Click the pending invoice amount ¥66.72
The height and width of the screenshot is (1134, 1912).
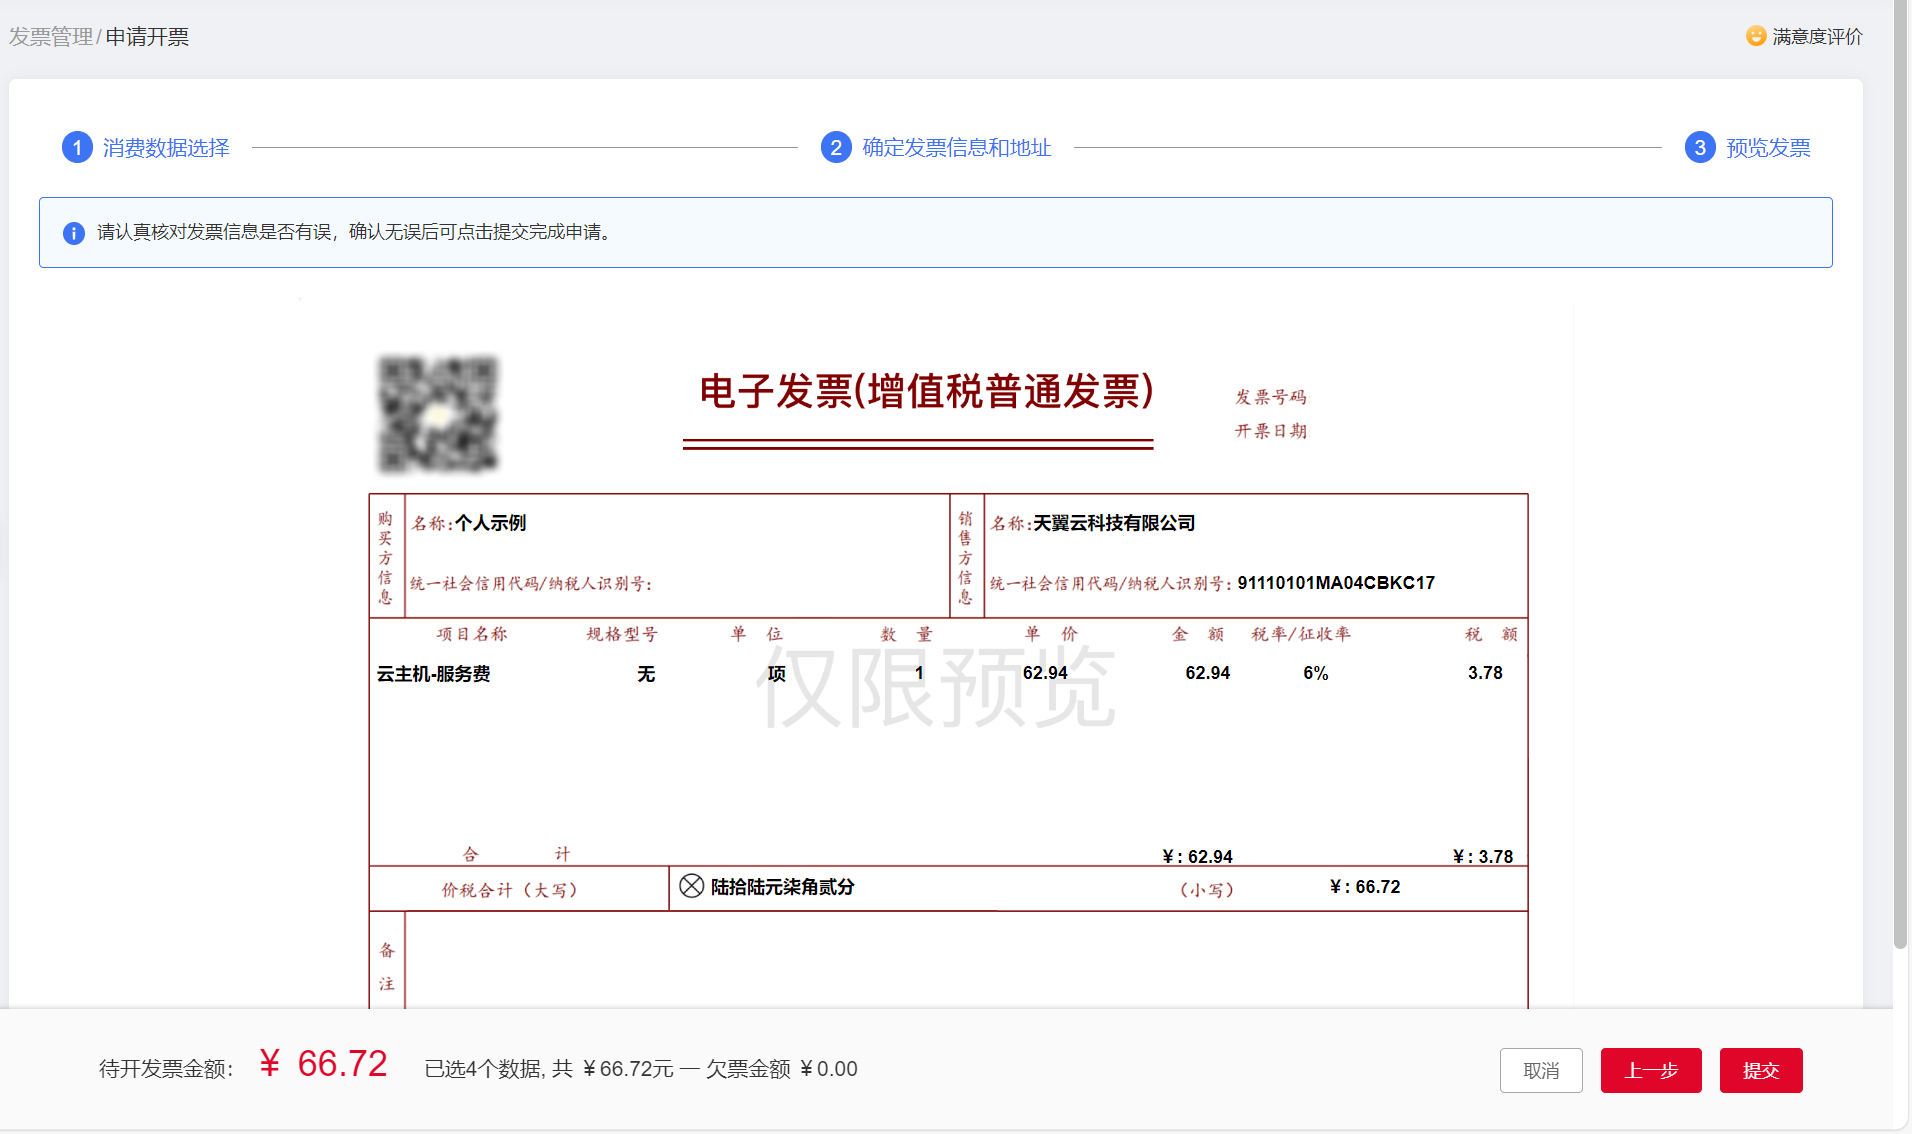323,1064
